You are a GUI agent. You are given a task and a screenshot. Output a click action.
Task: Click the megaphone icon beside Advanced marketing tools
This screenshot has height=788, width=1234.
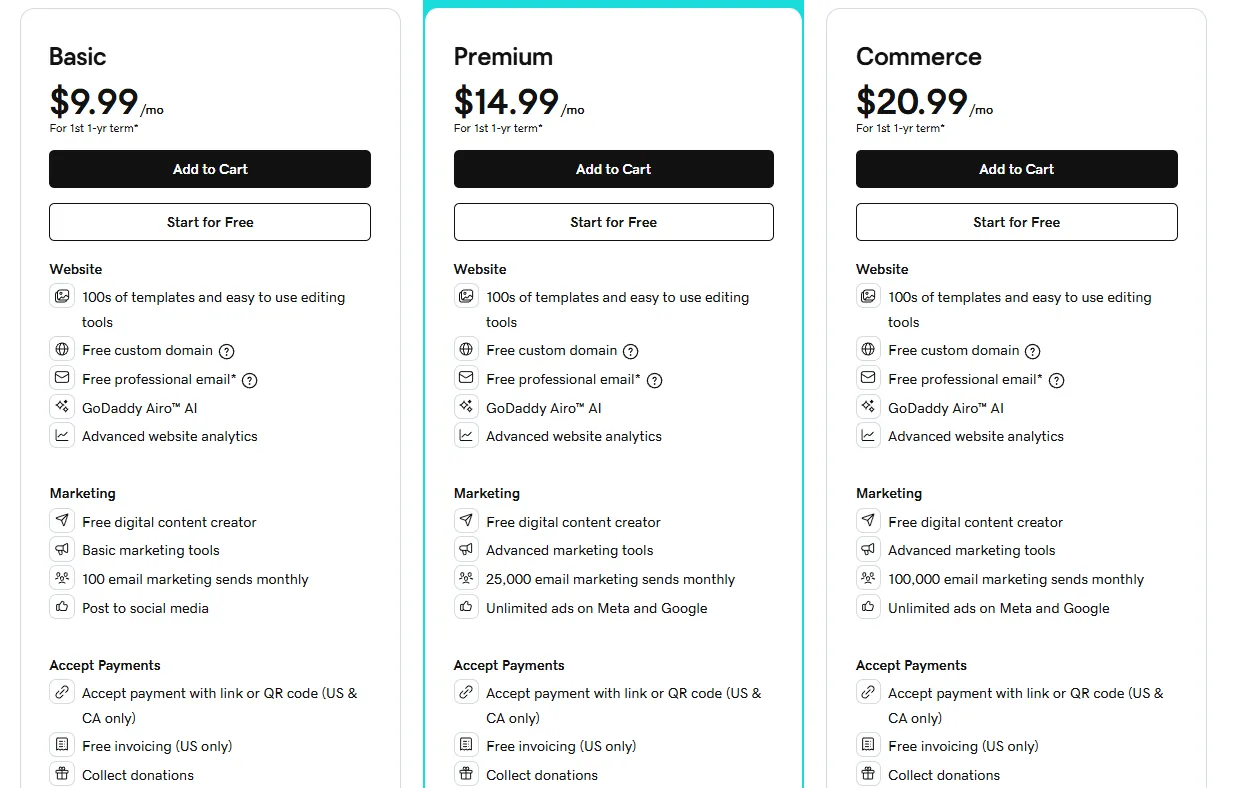point(466,550)
